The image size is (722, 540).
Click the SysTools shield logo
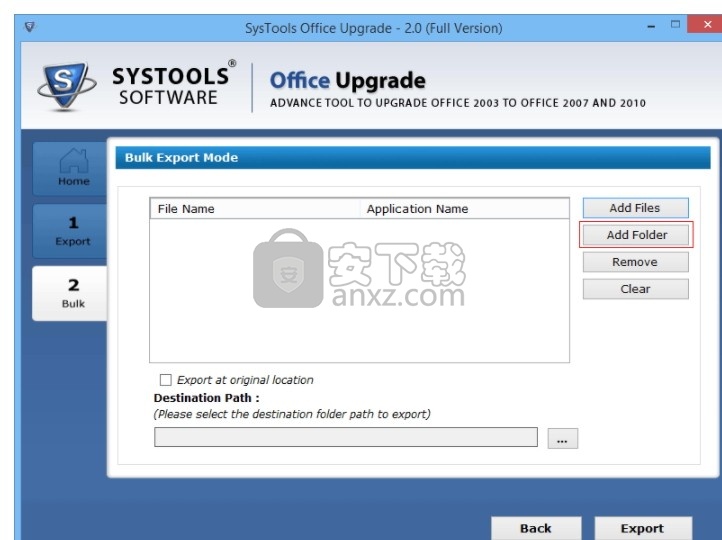[x=67, y=86]
